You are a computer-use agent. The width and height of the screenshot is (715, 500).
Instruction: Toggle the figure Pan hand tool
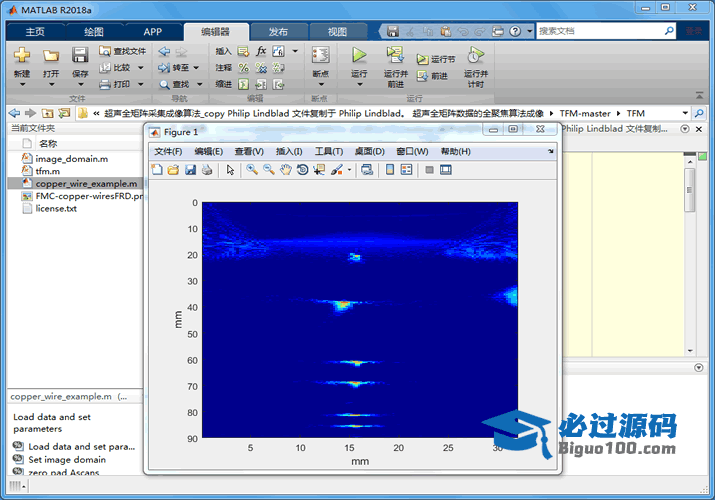(x=285, y=170)
